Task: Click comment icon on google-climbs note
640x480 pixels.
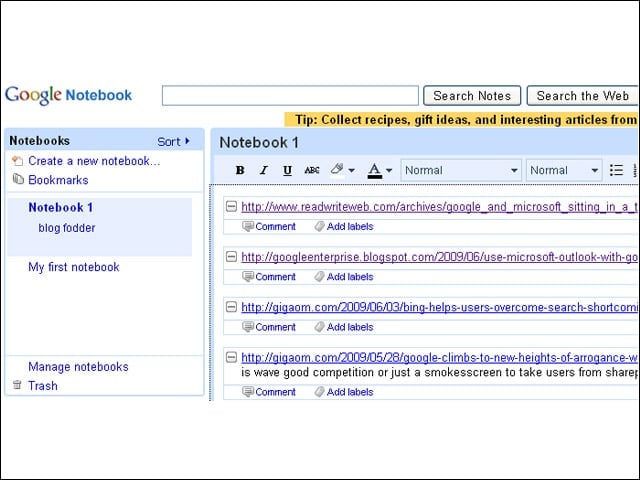Action: click(x=248, y=391)
